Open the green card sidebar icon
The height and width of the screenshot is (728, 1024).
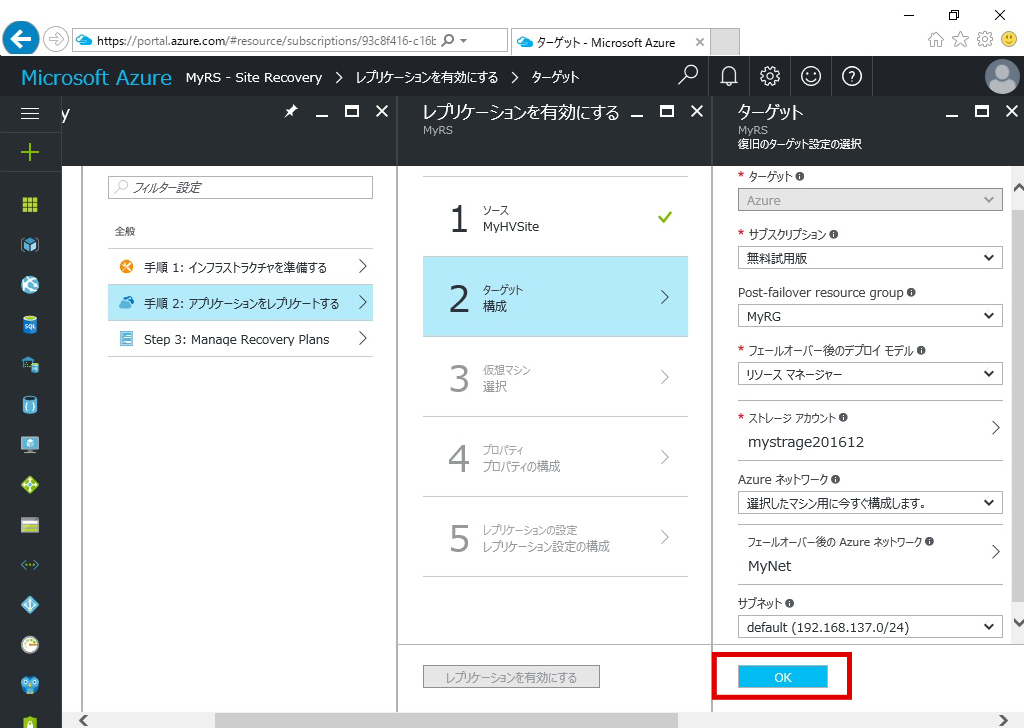coord(30,525)
